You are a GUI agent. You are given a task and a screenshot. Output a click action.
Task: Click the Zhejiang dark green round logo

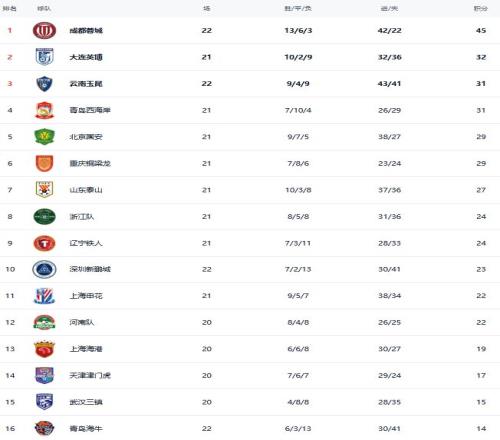point(44,217)
